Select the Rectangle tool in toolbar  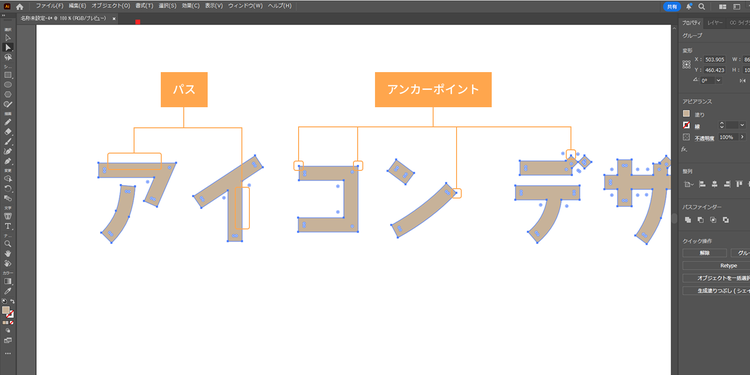[x=8, y=75]
